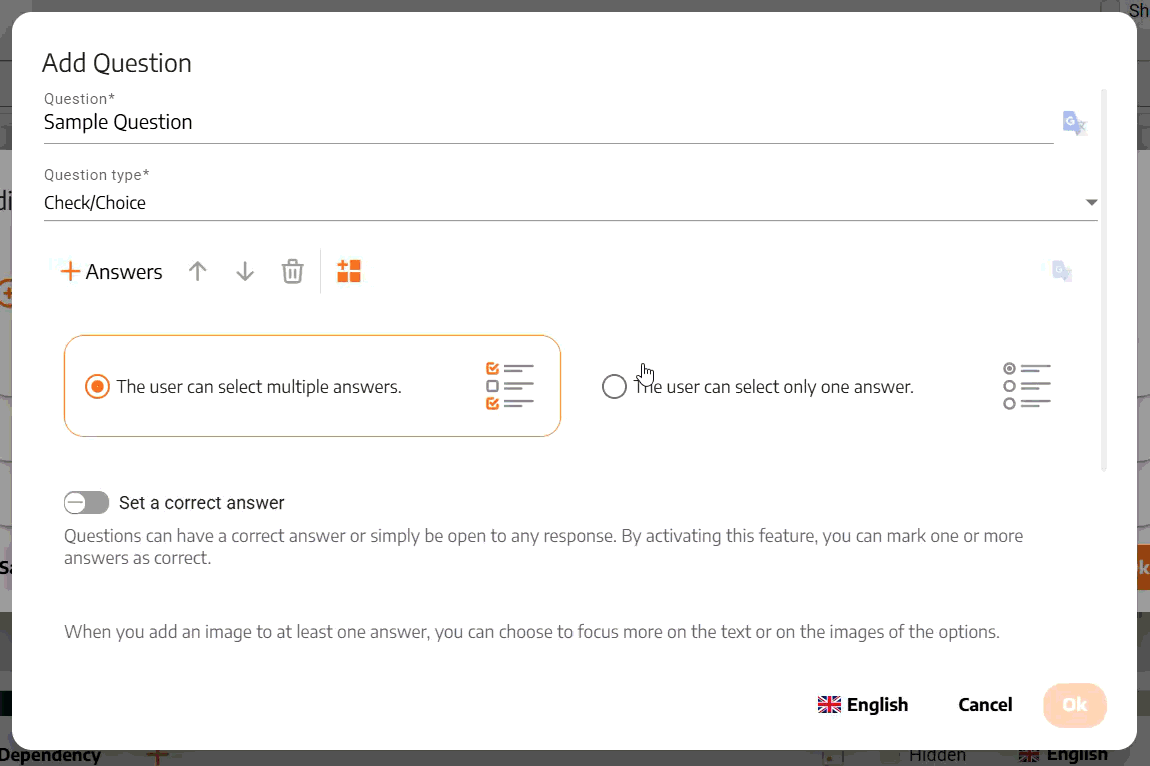The image size is (1150, 766).
Task: Open the English language selector
Action: click(863, 704)
